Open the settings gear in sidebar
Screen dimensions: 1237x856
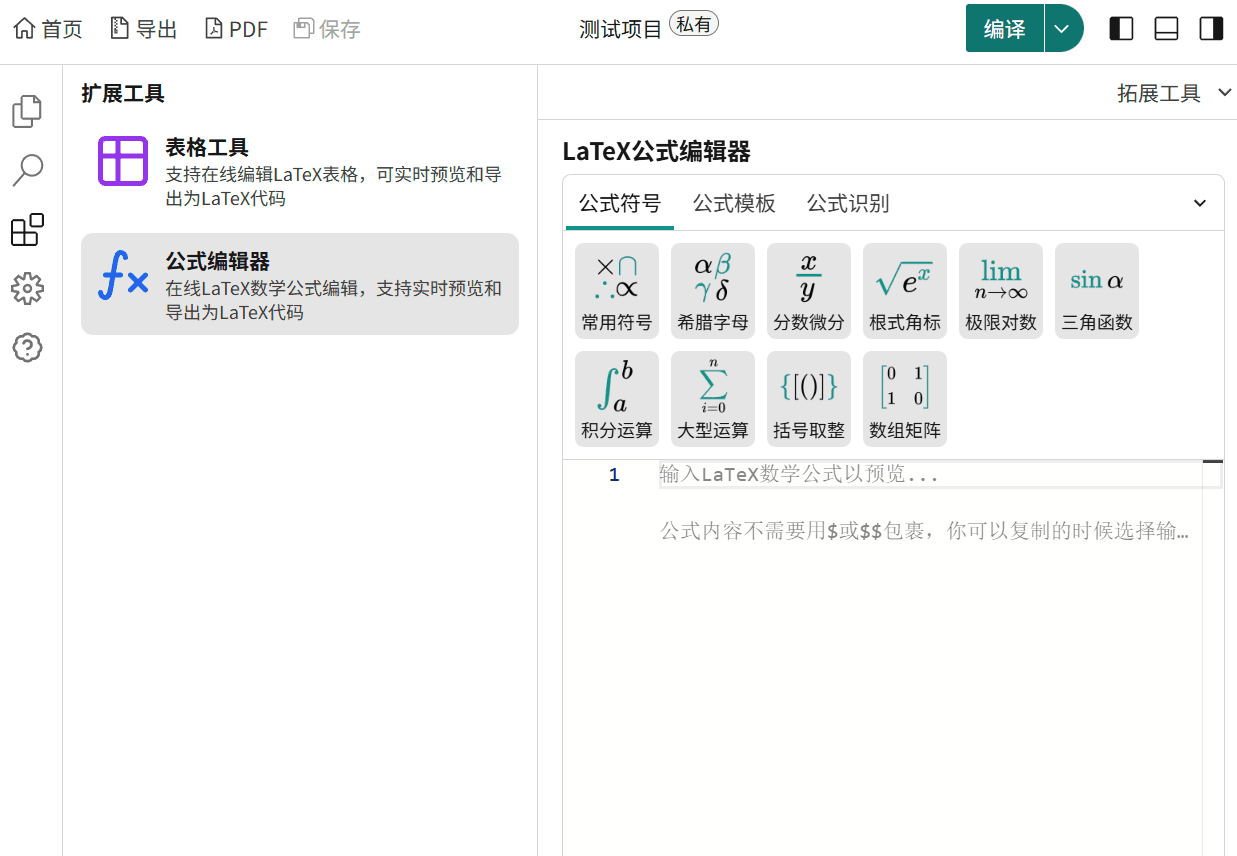(27, 289)
